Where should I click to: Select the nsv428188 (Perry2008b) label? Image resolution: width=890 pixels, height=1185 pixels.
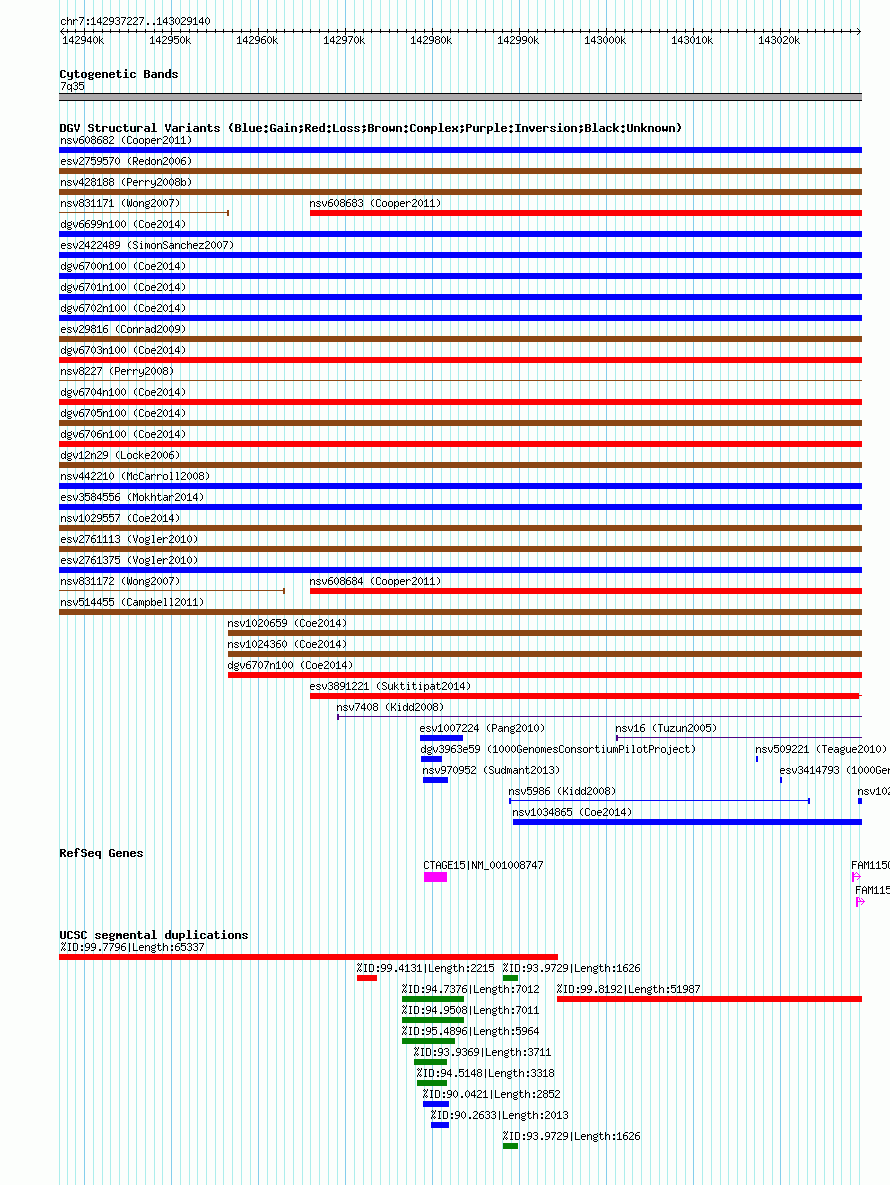(x=125, y=183)
